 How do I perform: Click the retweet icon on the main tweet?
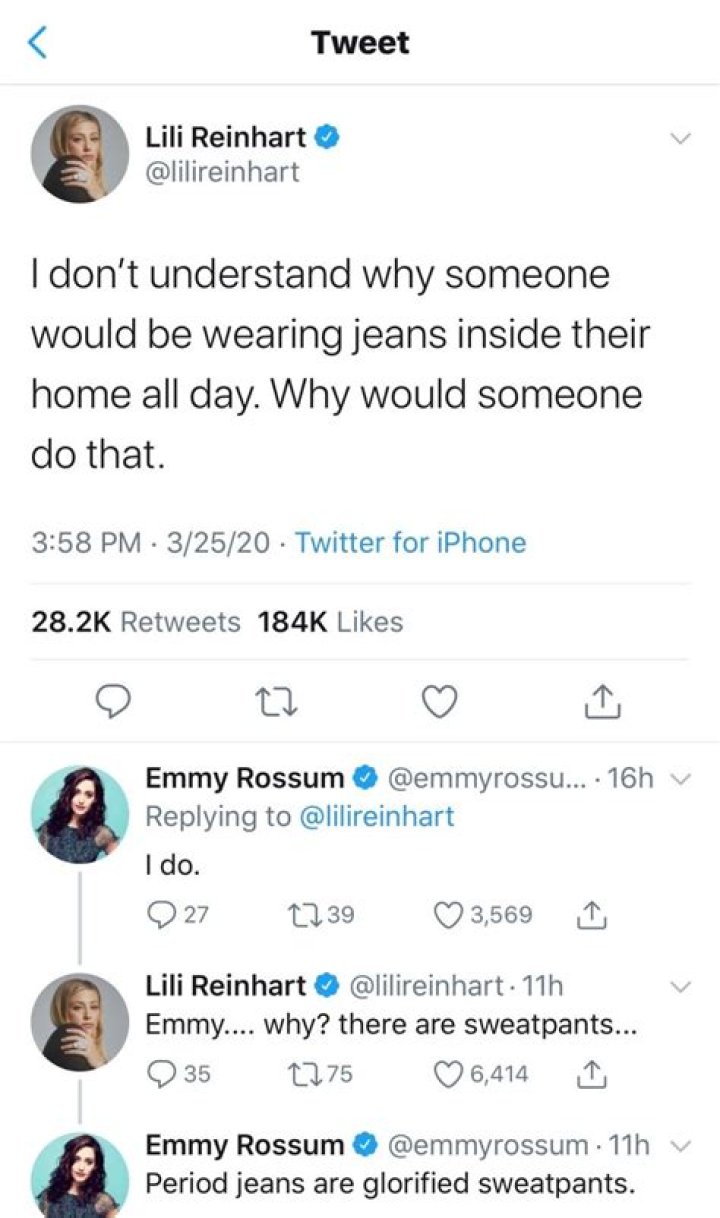[x=276, y=702]
